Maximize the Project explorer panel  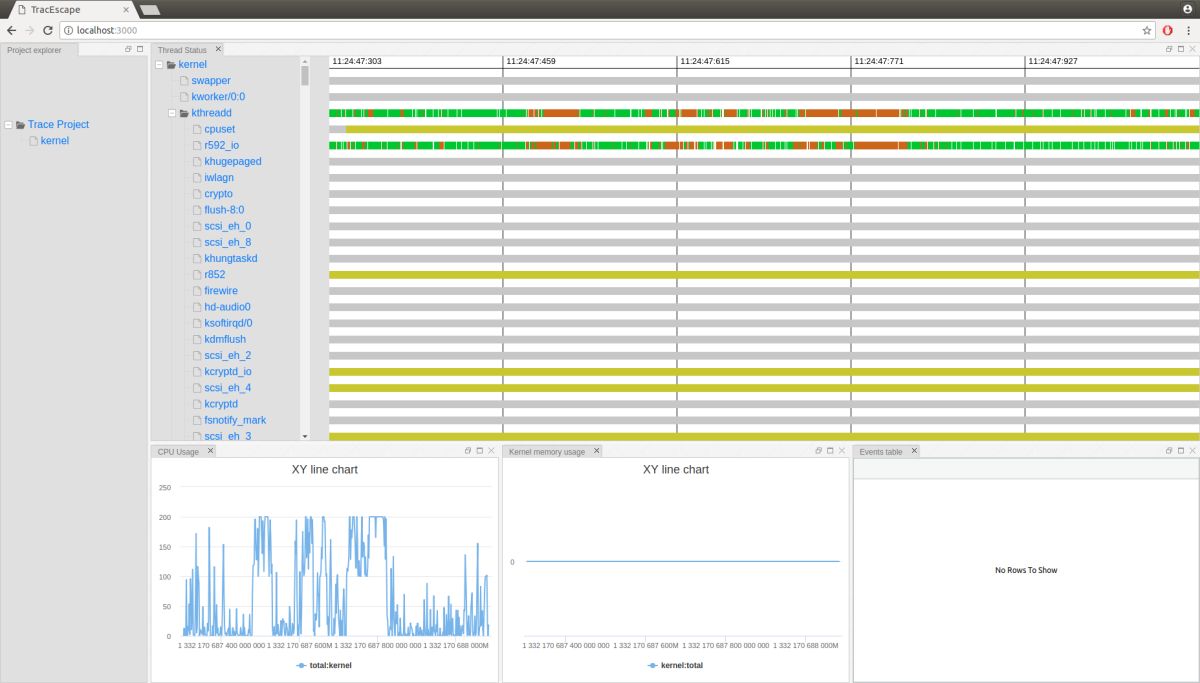pyautogui.click(x=140, y=49)
